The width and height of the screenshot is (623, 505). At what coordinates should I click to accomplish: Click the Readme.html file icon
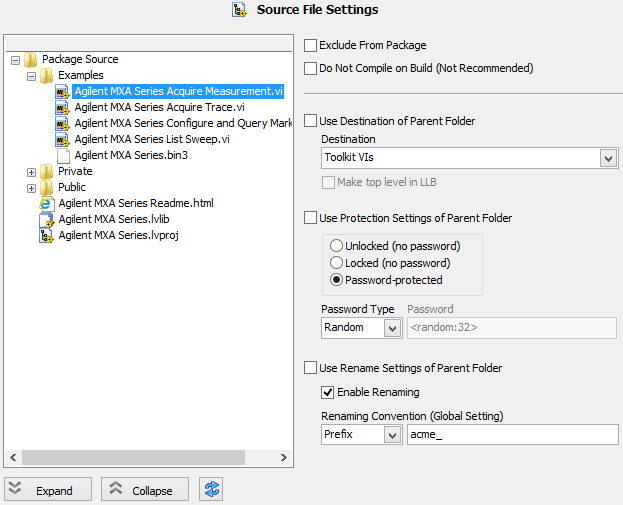click(x=47, y=203)
